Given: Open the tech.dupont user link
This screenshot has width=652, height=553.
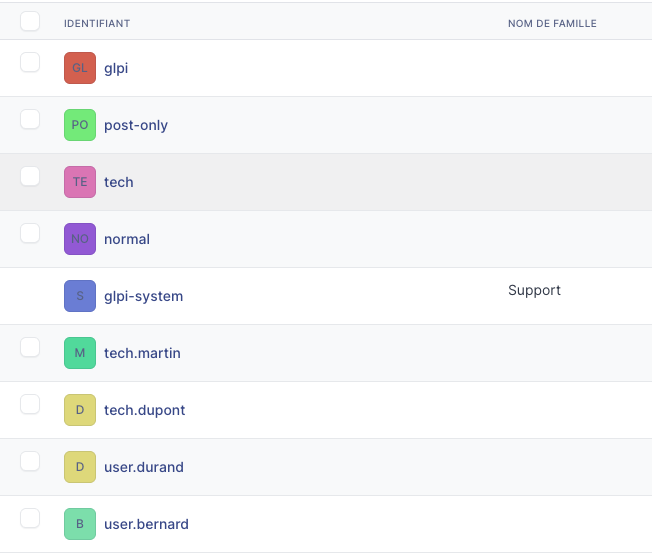Looking at the screenshot, I should click(x=145, y=410).
